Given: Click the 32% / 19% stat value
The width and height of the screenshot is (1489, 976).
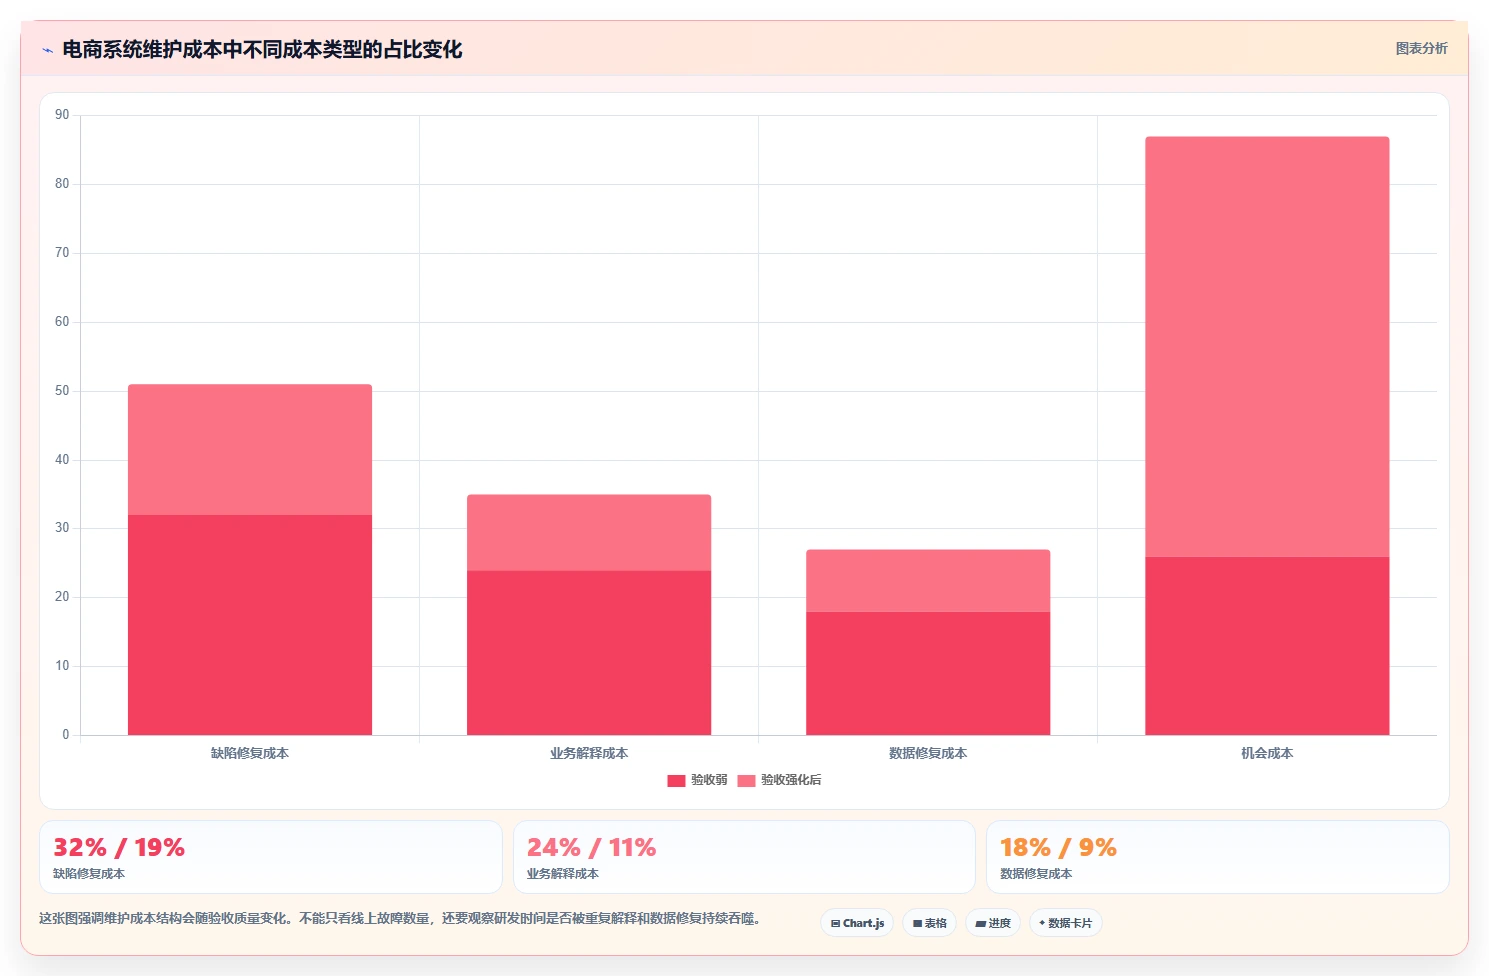Looking at the screenshot, I should (119, 848).
